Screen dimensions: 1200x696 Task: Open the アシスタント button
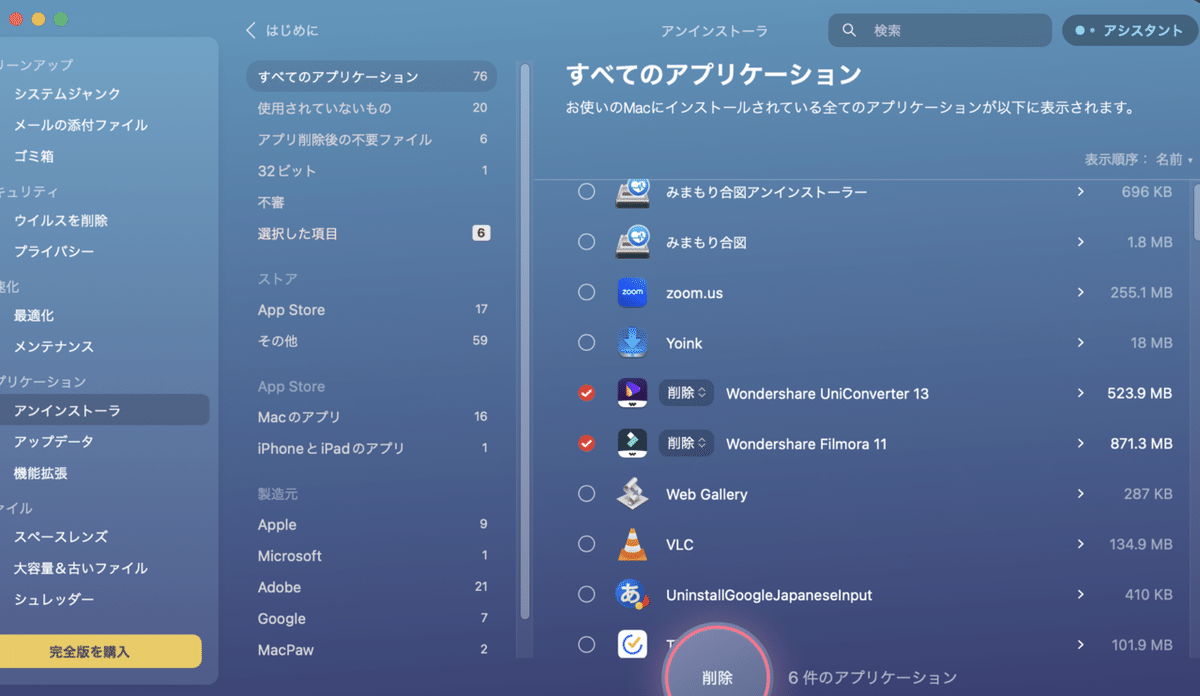(x=1129, y=30)
